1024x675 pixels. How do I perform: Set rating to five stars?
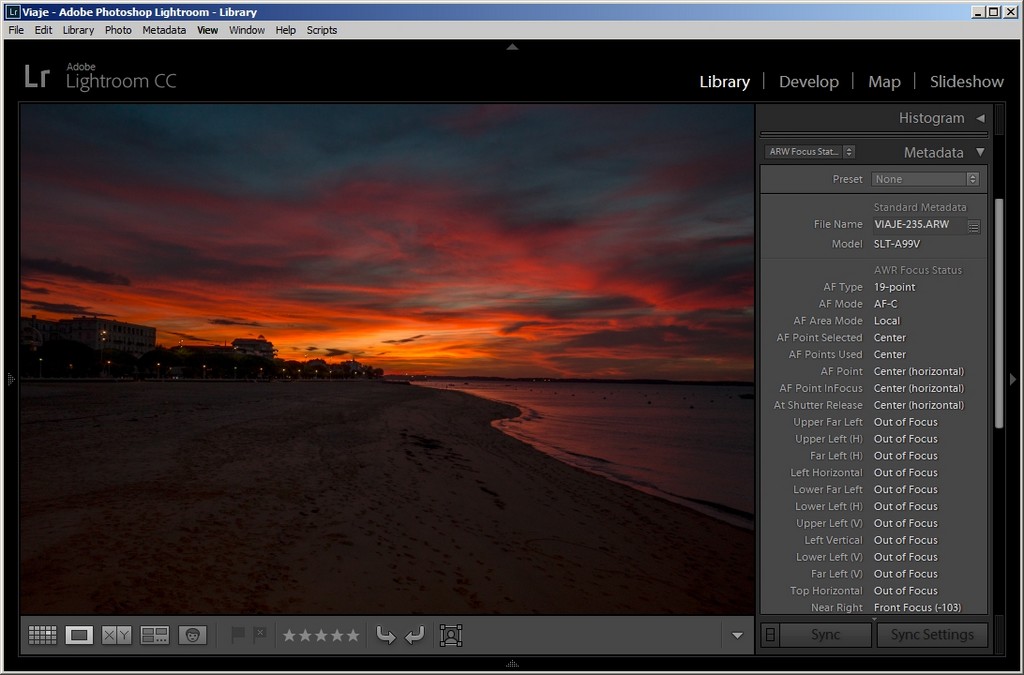pyautogui.click(x=352, y=635)
